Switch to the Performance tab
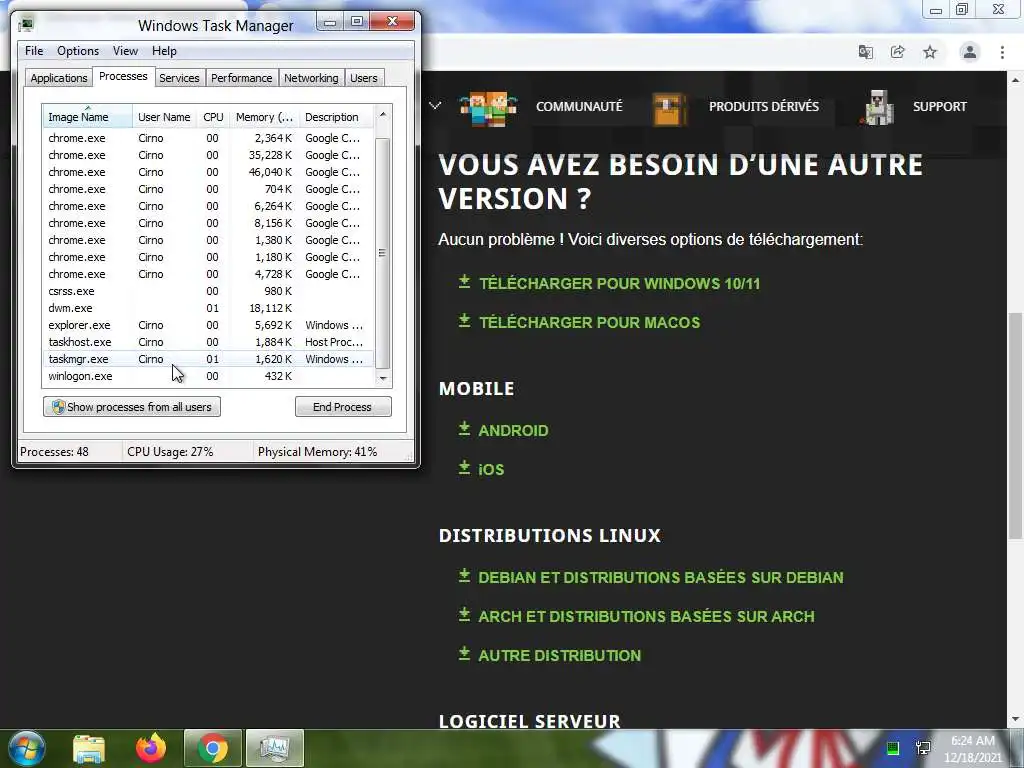Image resolution: width=1024 pixels, height=768 pixels. (x=242, y=78)
